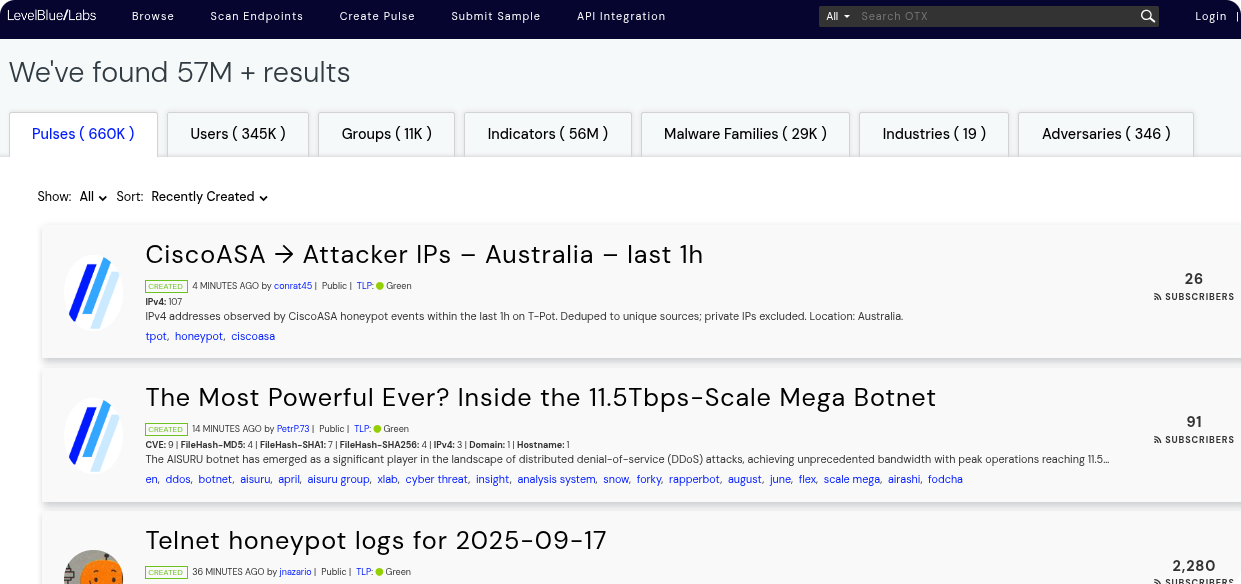The width and height of the screenshot is (1241, 584).
Task: Go to Create Pulse page
Action: 377,16
